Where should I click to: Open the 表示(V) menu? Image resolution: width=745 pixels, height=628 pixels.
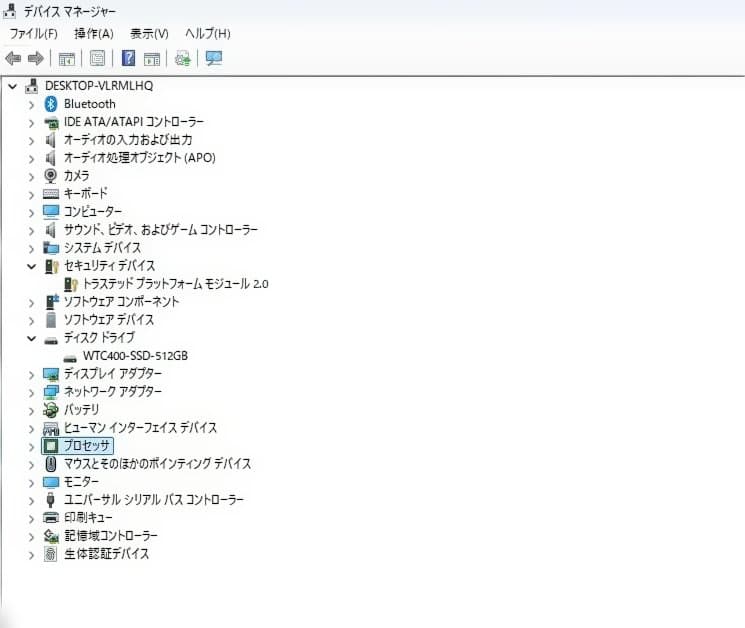[x=149, y=34]
